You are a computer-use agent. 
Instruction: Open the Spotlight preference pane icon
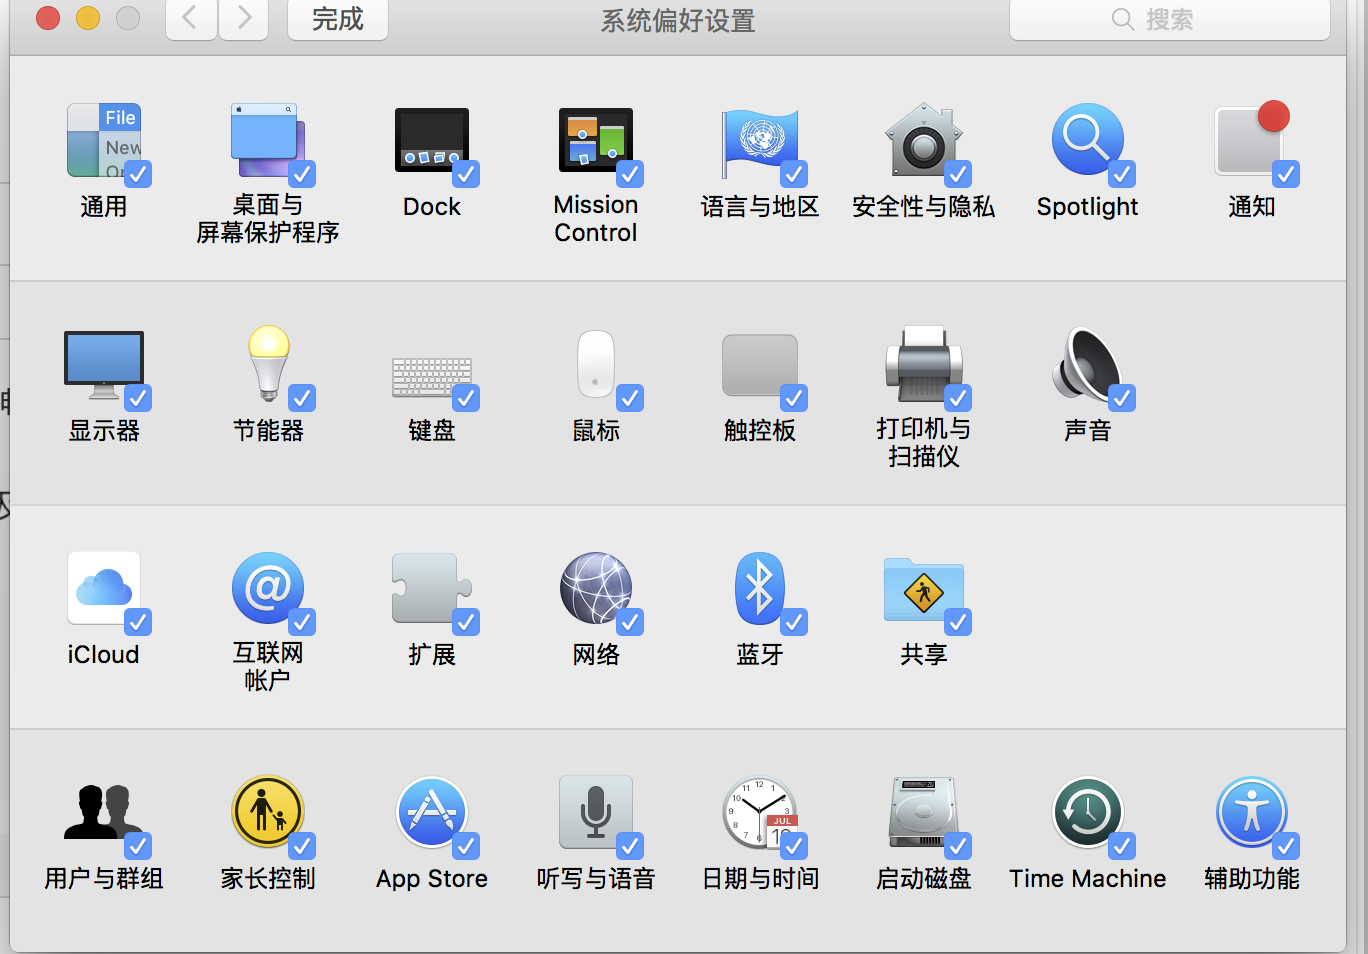[x=1085, y=141]
